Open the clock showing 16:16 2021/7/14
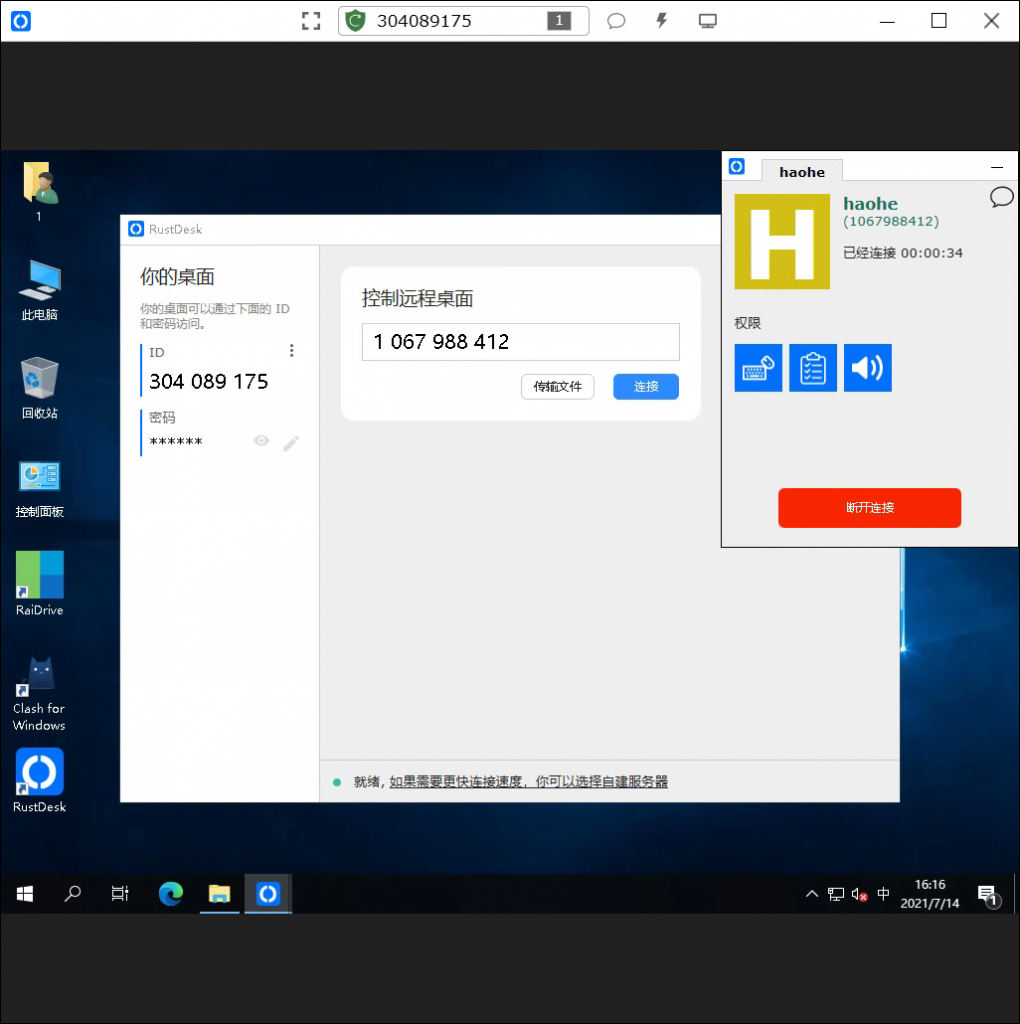 coord(930,893)
